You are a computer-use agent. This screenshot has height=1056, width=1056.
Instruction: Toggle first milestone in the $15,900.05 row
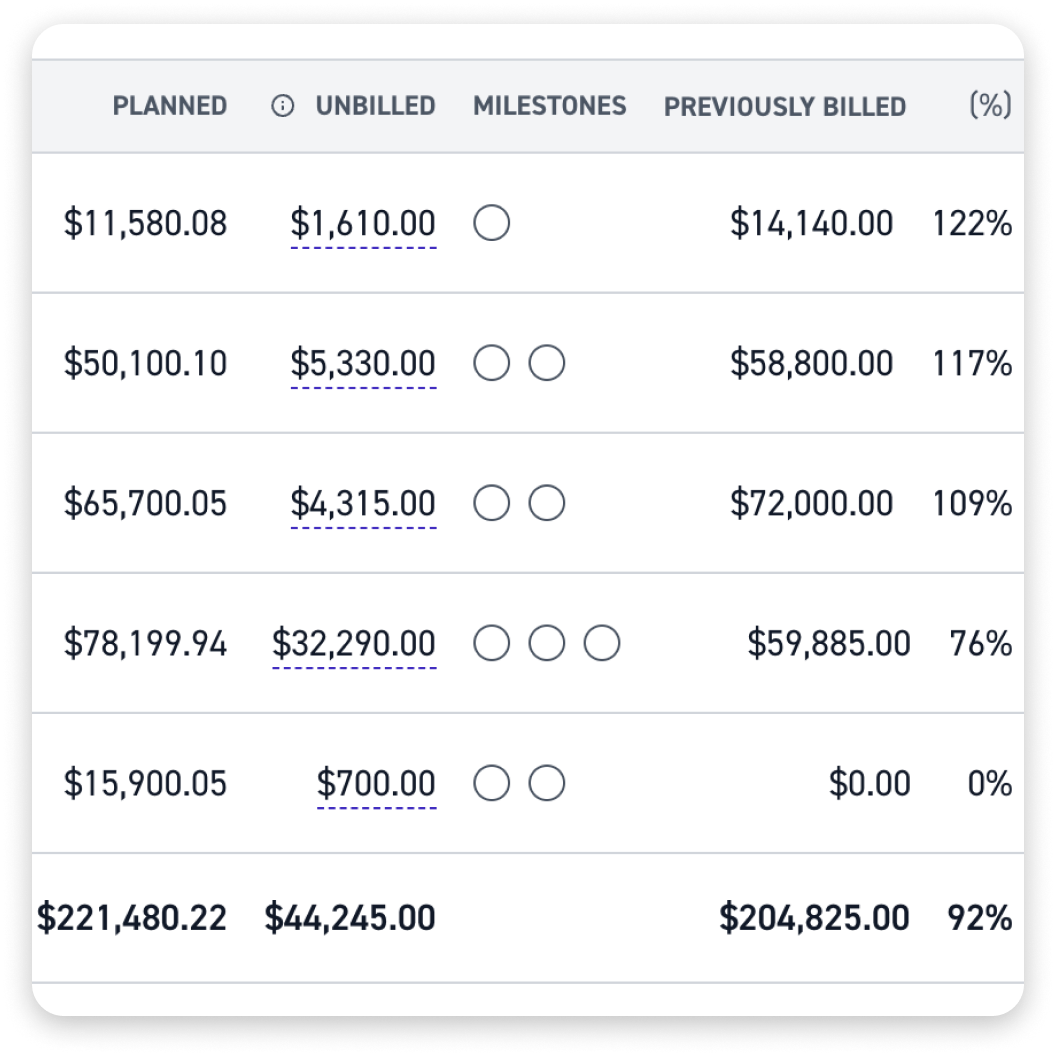492,783
